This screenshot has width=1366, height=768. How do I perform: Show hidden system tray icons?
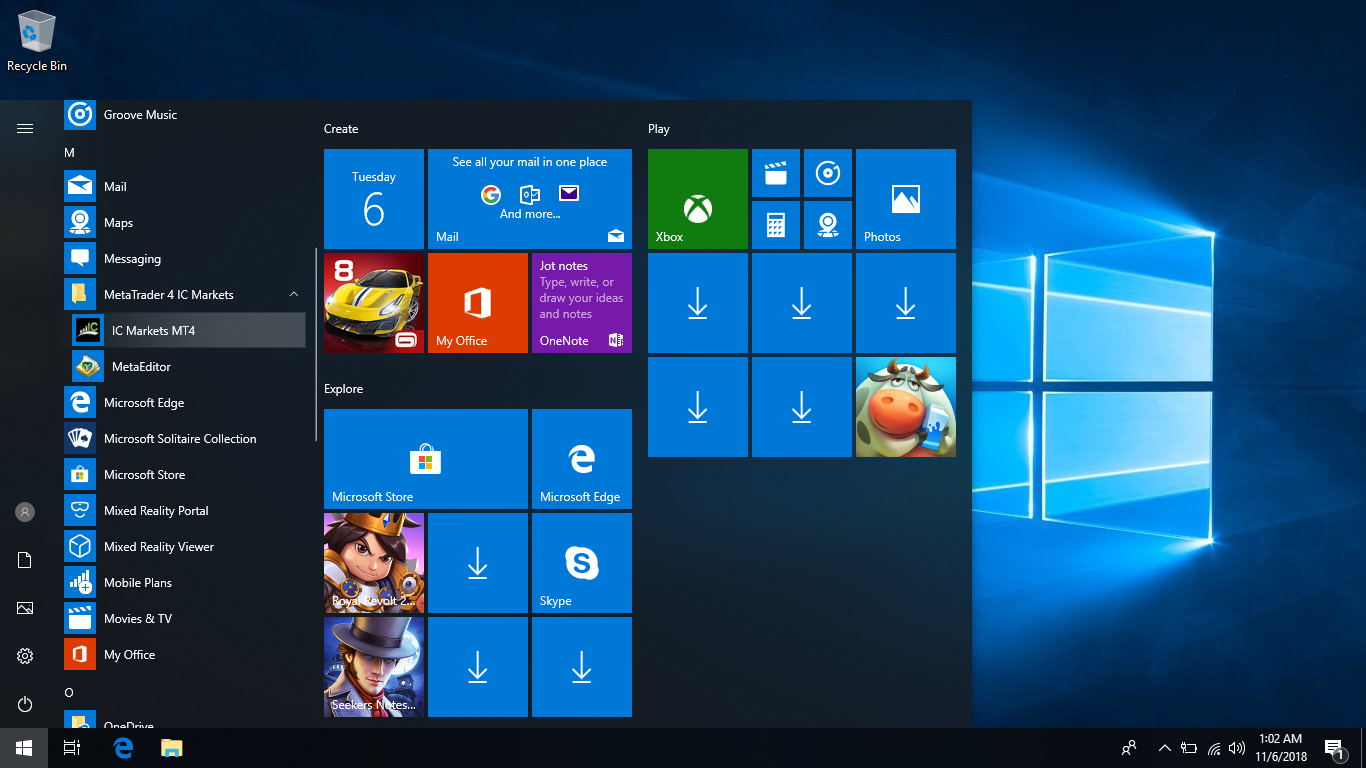point(1165,748)
